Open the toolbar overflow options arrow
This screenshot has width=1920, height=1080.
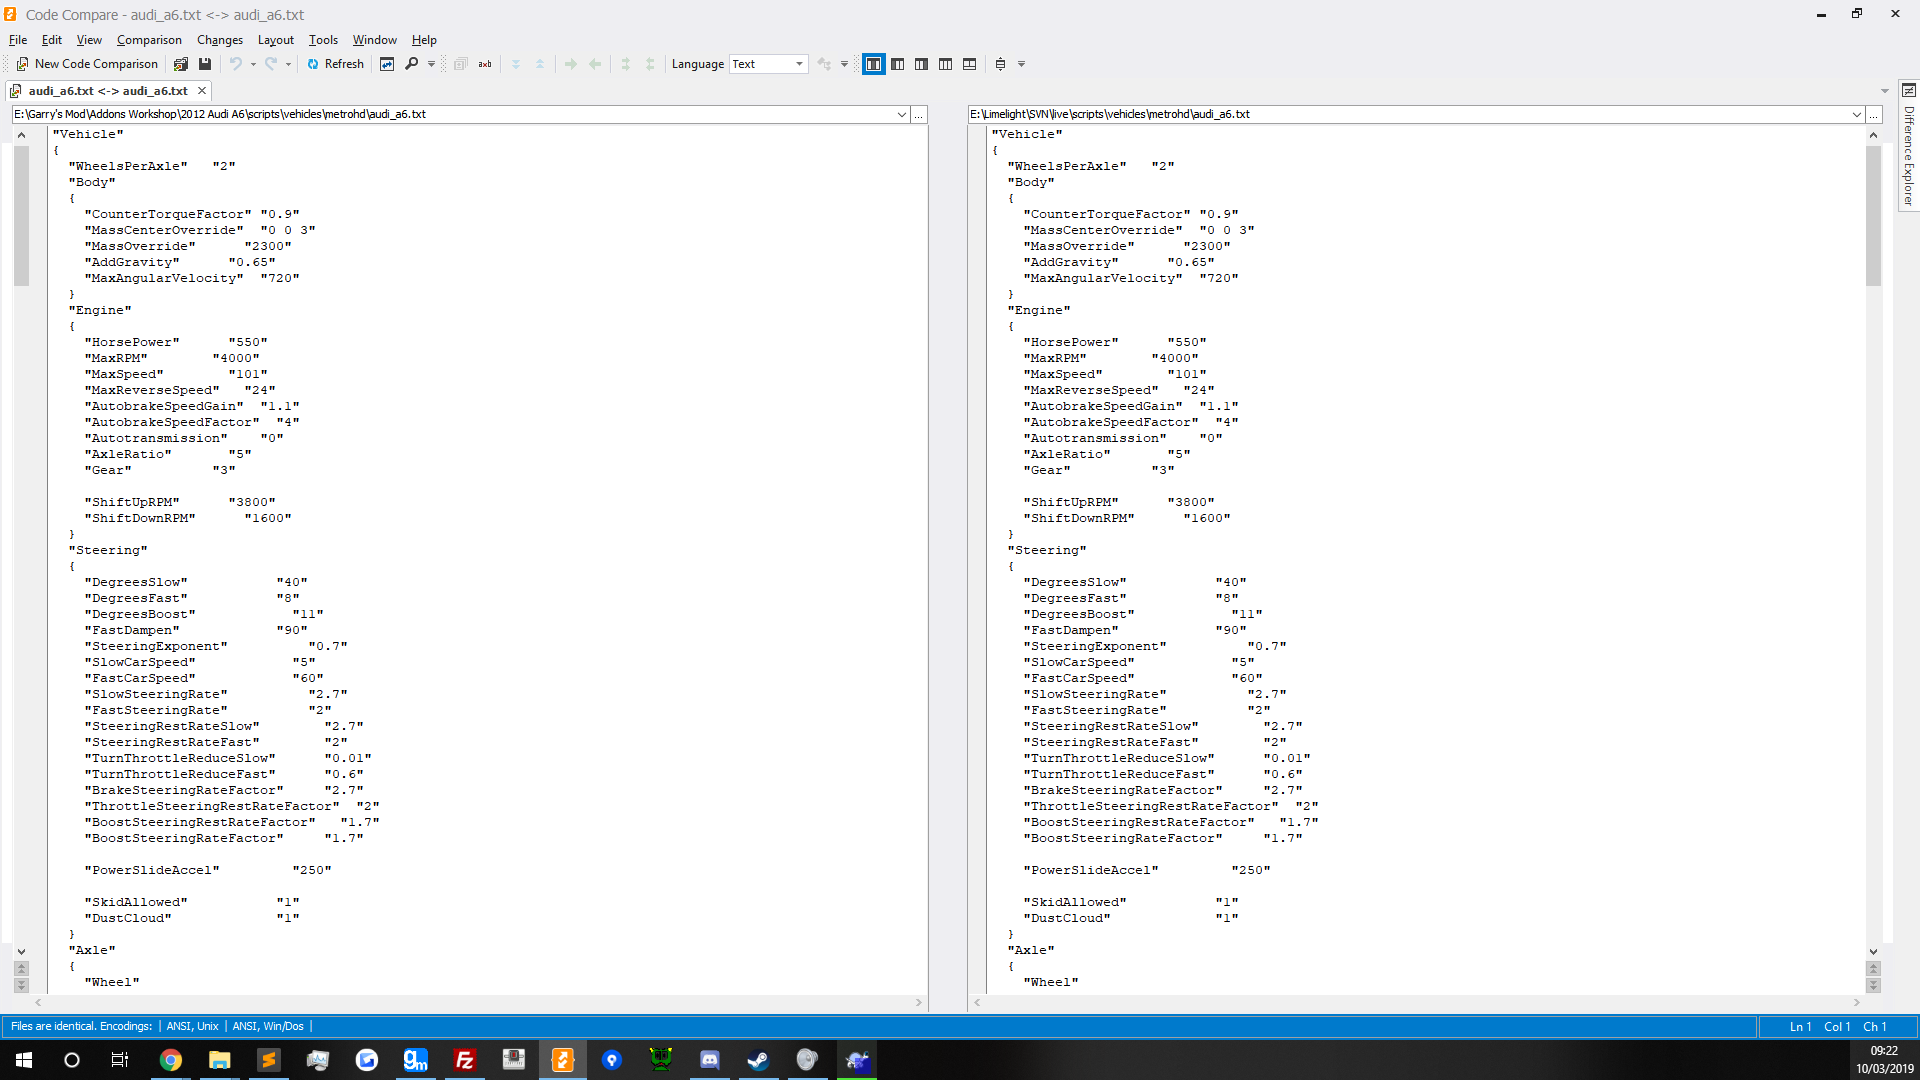(x=1022, y=64)
